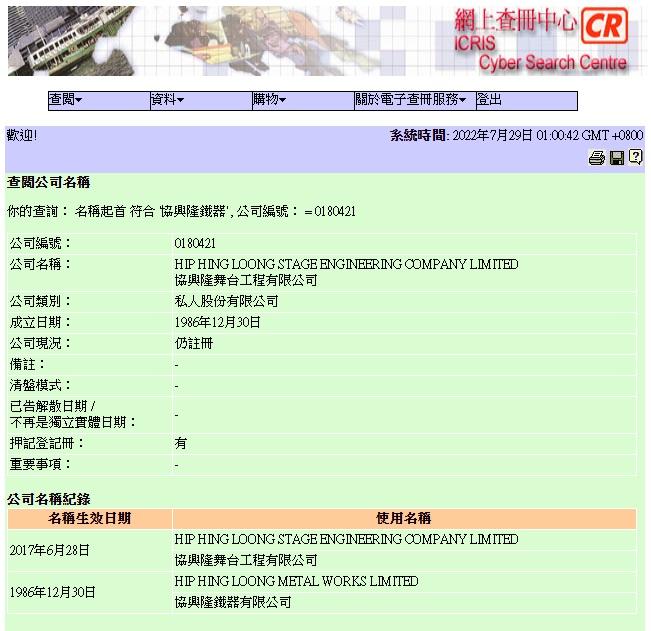The height and width of the screenshot is (631, 651).
Task: Click 登出 to log out
Action: (x=489, y=100)
